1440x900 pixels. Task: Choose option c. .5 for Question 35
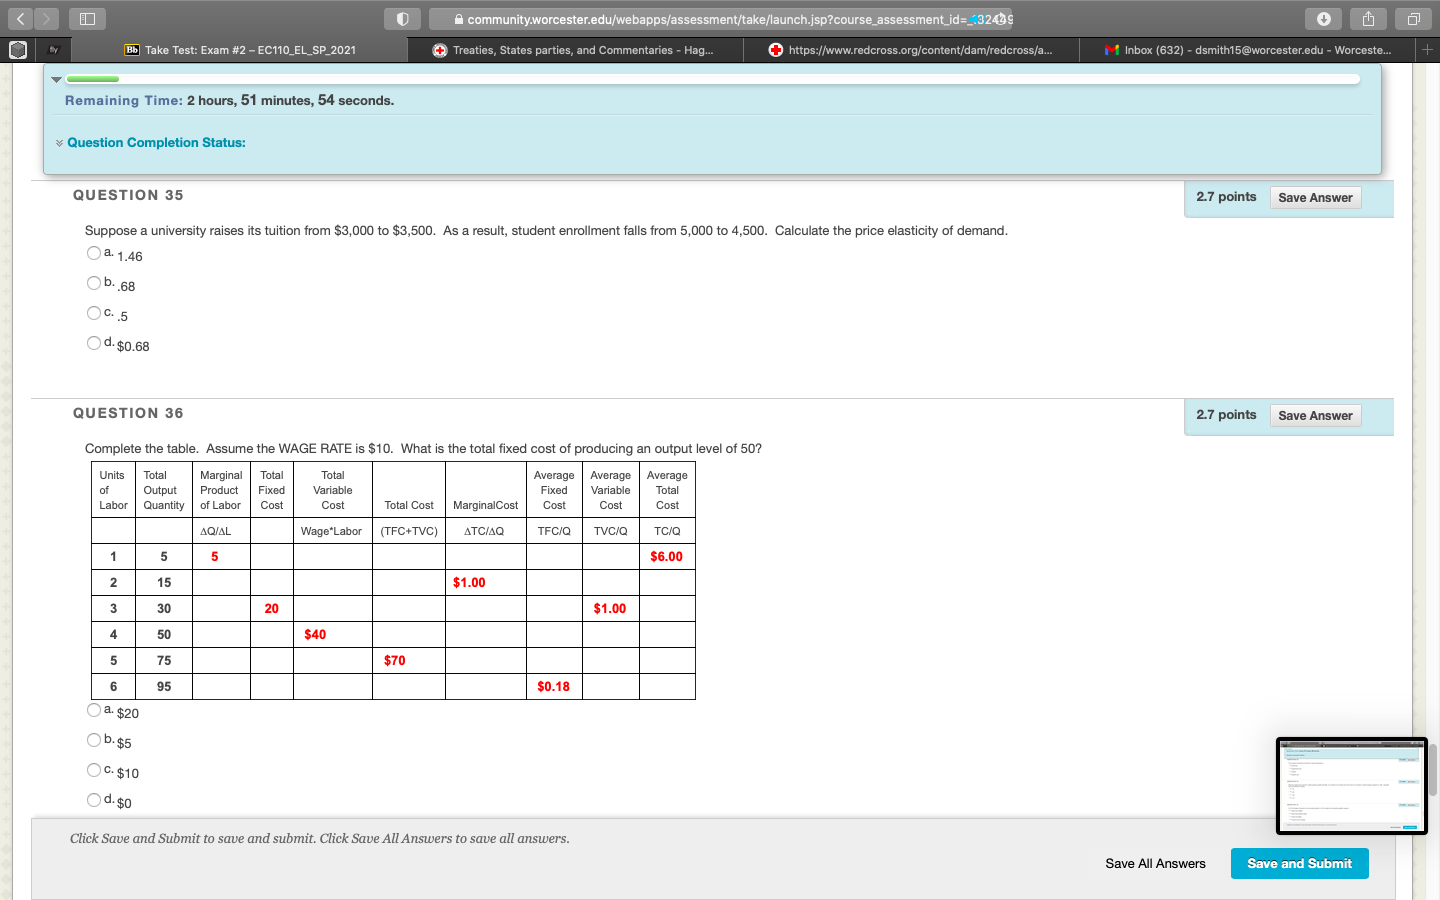tap(94, 313)
